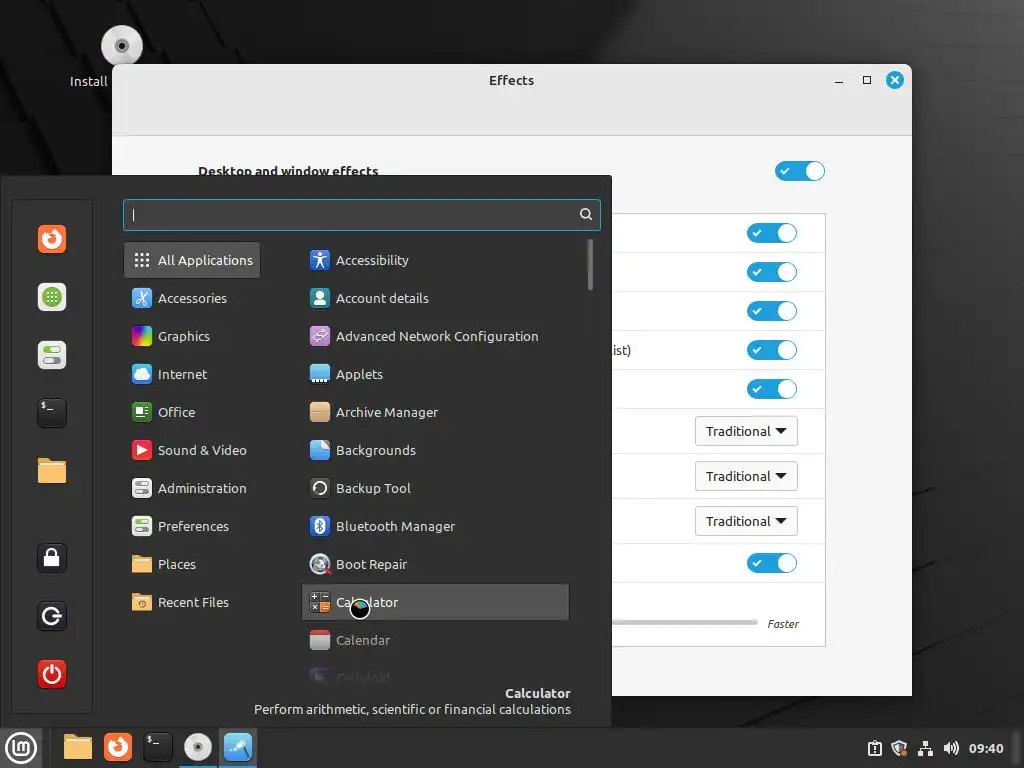This screenshot has width=1024, height=768.
Task: Open Software Manager from favorites sidebar
Action: (52, 297)
